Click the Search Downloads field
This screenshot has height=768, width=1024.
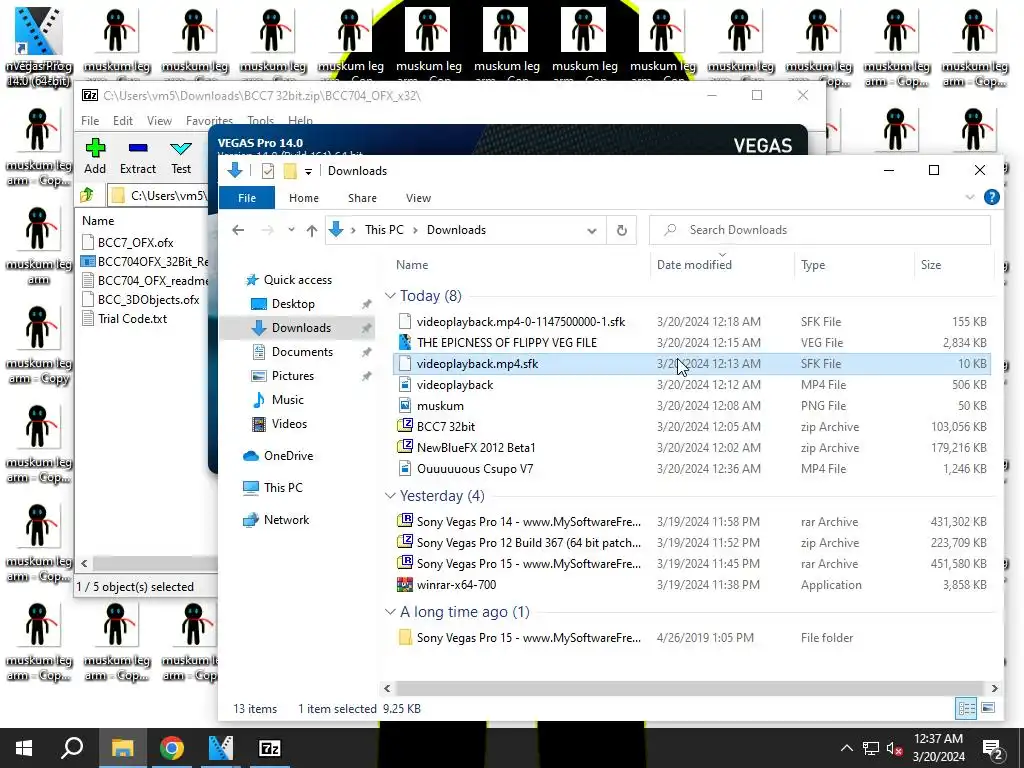[820, 230]
